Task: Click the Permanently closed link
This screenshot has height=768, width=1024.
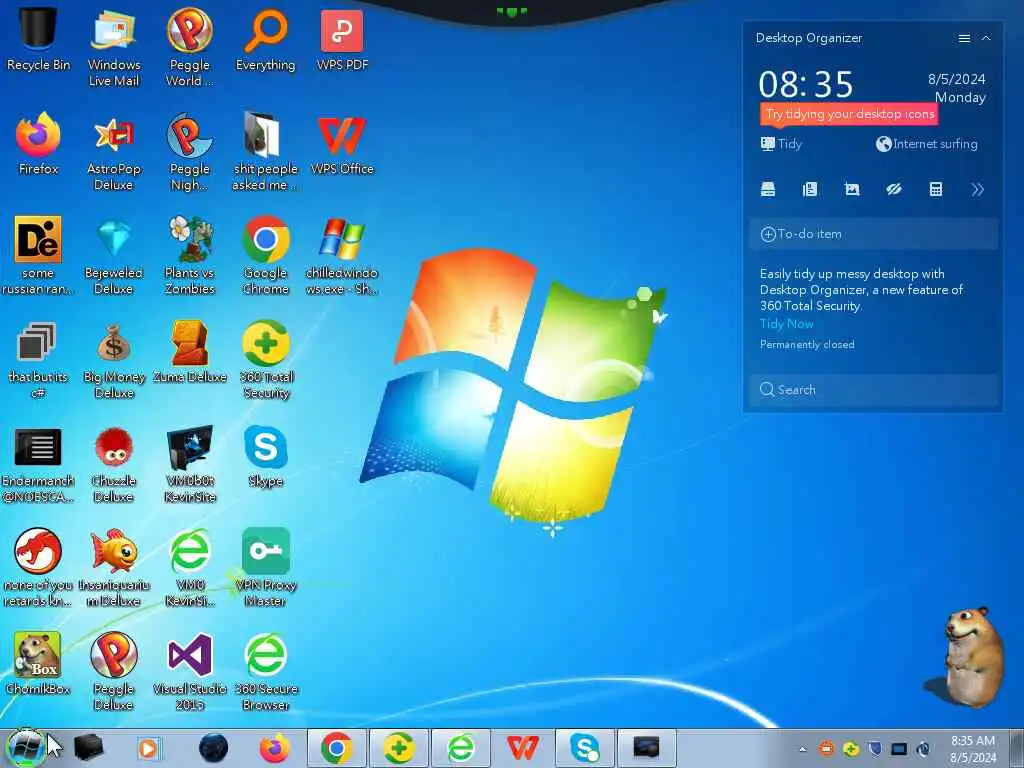Action: [x=807, y=344]
